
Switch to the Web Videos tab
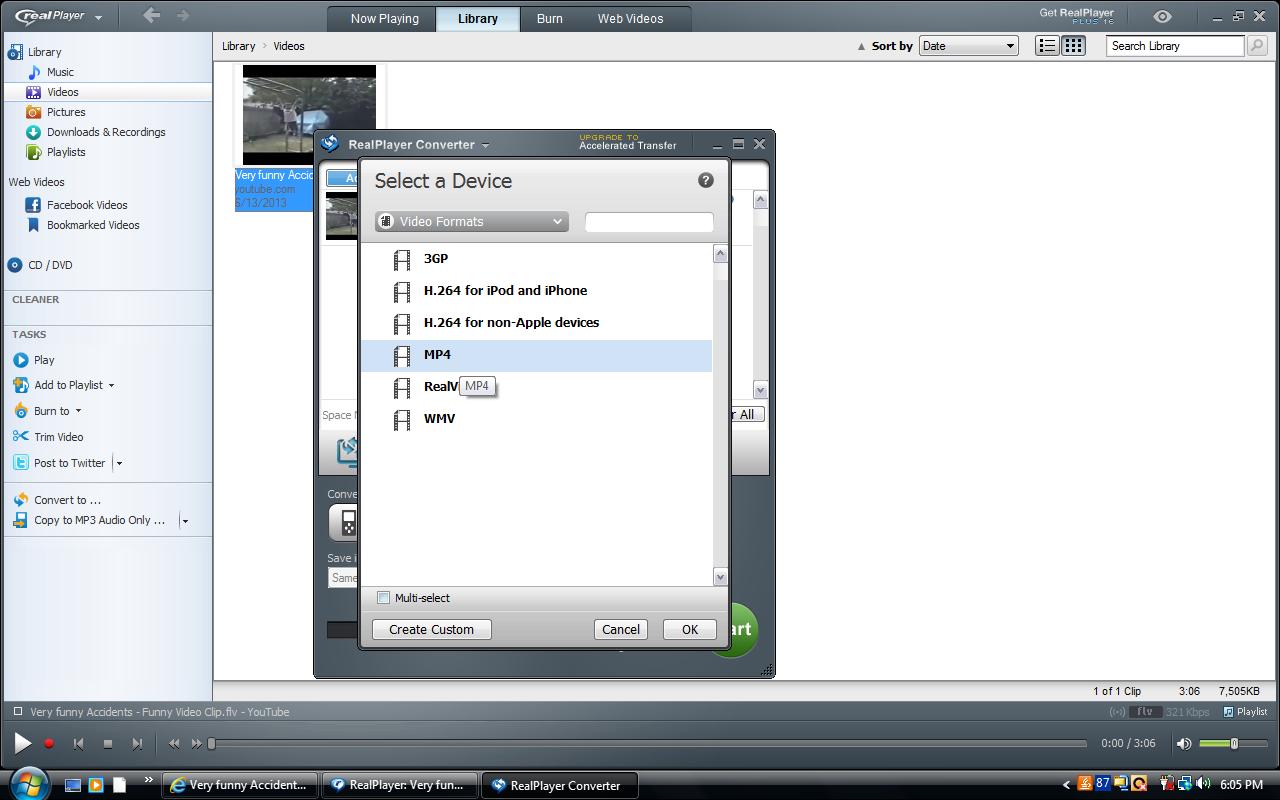coord(630,19)
